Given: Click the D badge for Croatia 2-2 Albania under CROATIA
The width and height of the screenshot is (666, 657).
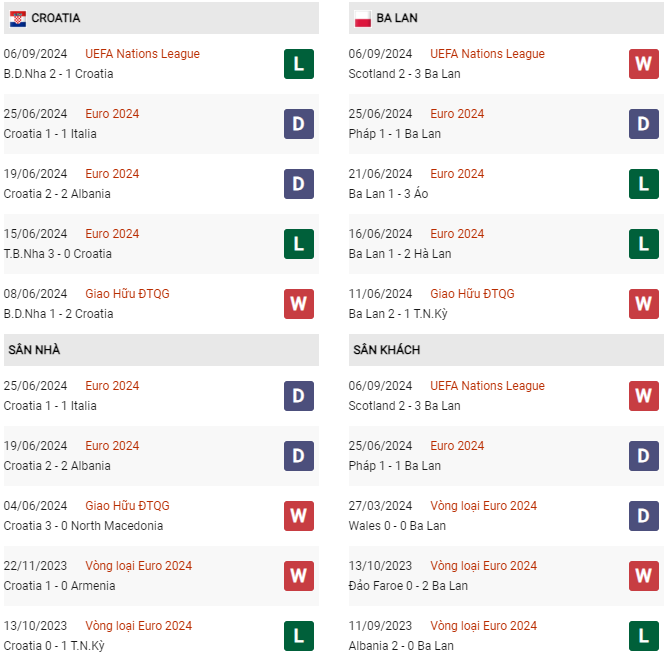Looking at the screenshot, I should point(299,184).
